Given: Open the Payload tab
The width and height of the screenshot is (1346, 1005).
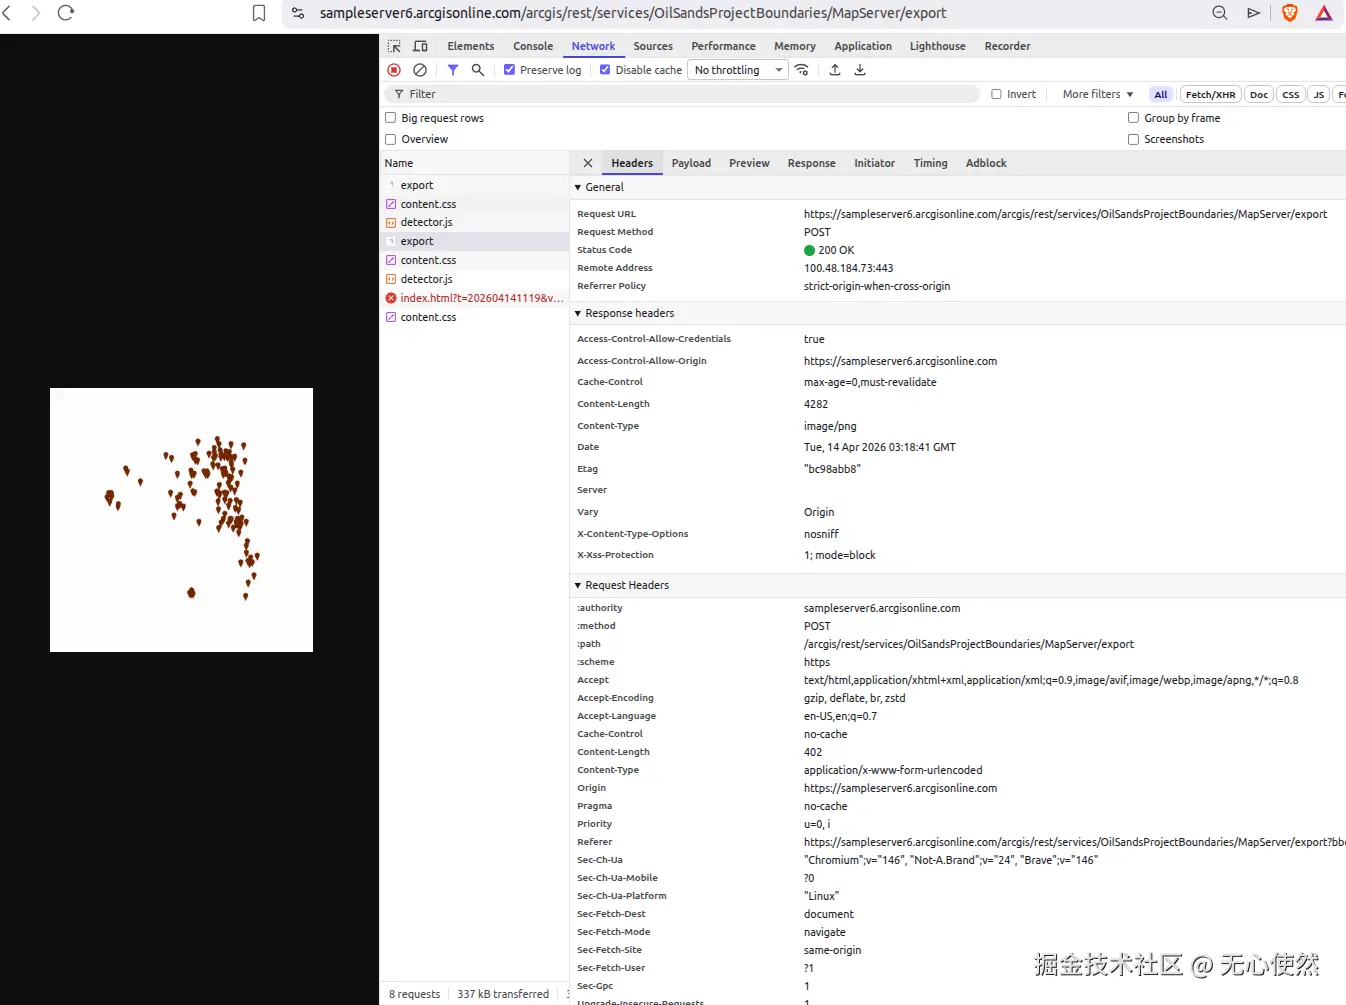Looking at the screenshot, I should [x=691, y=163].
